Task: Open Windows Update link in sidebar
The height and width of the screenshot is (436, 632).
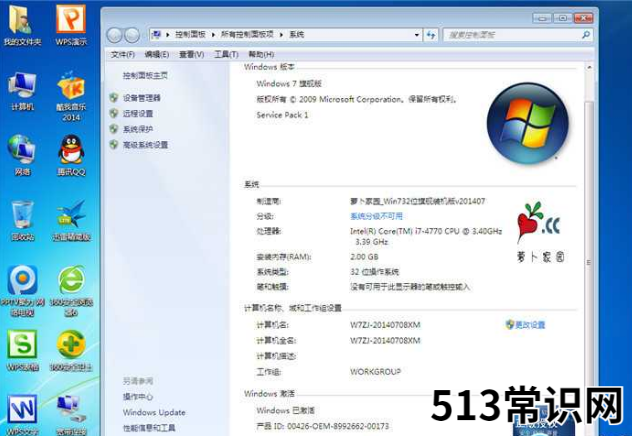Action: point(154,412)
